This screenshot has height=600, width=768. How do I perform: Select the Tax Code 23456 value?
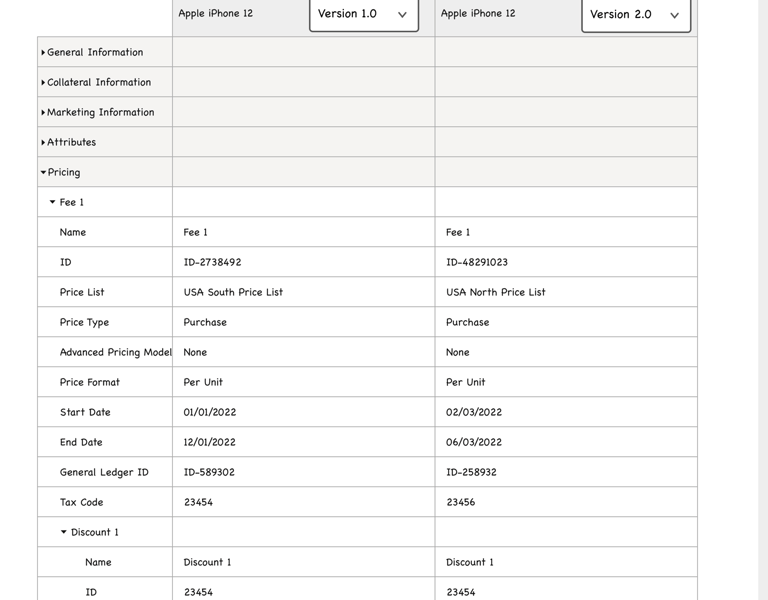point(461,502)
